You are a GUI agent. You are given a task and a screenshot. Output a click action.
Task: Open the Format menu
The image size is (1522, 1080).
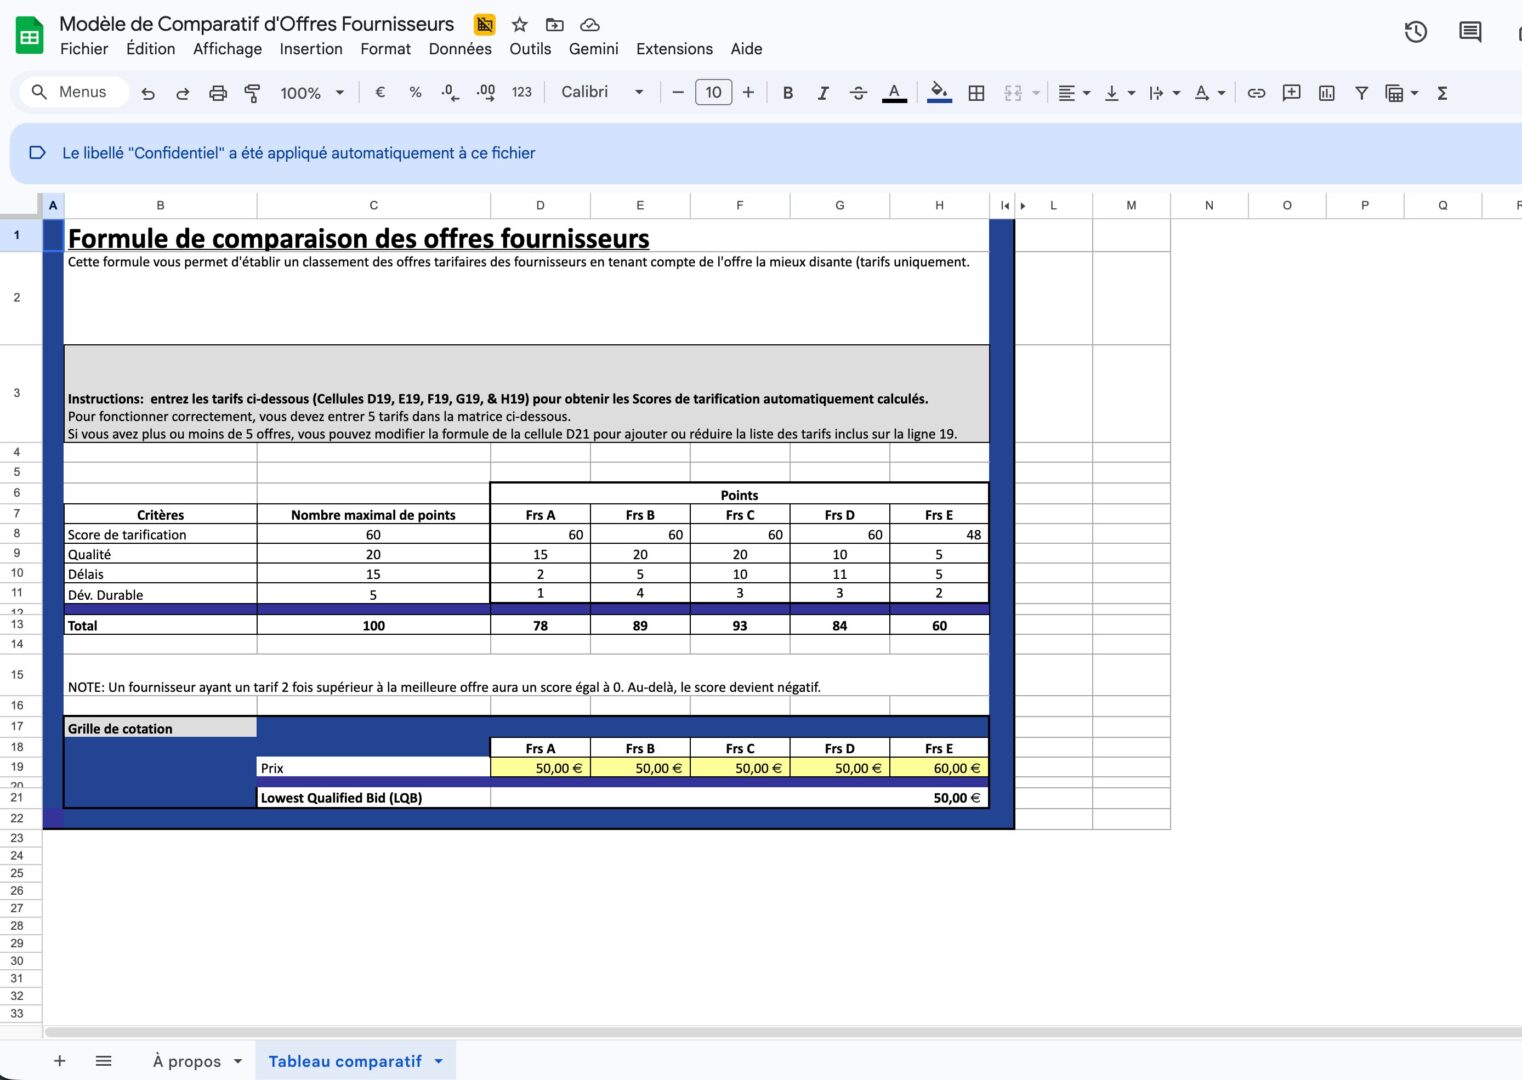point(386,49)
